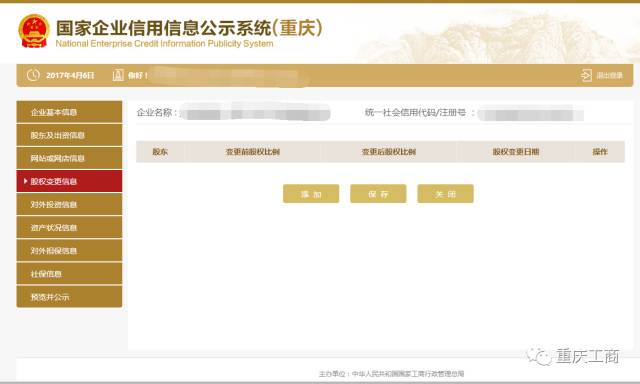Open 企业基本信息 in the sidebar
640x384 pixels.
(x=69, y=112)
